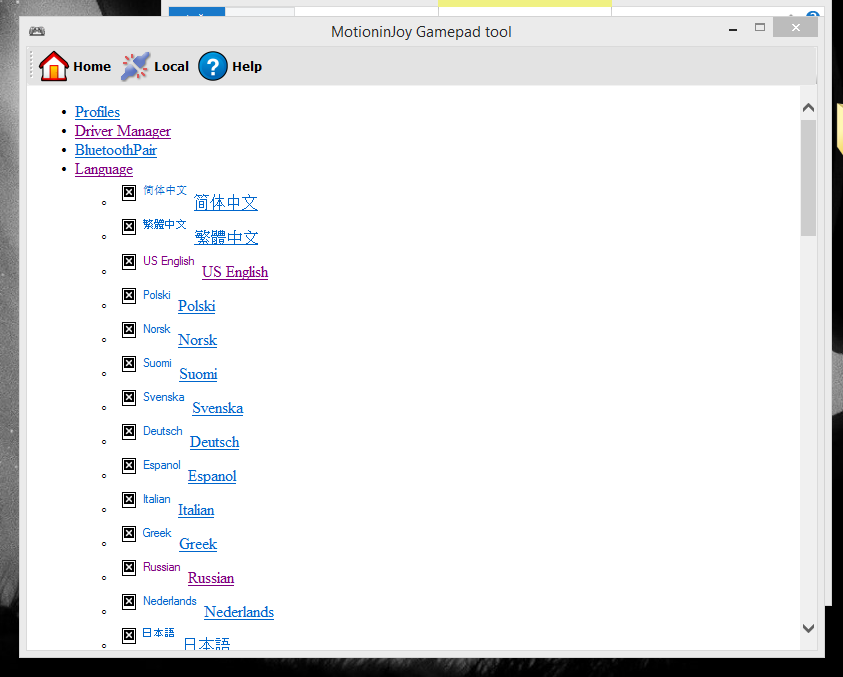Pick the Suomi language link

click(x=198, y=374)
